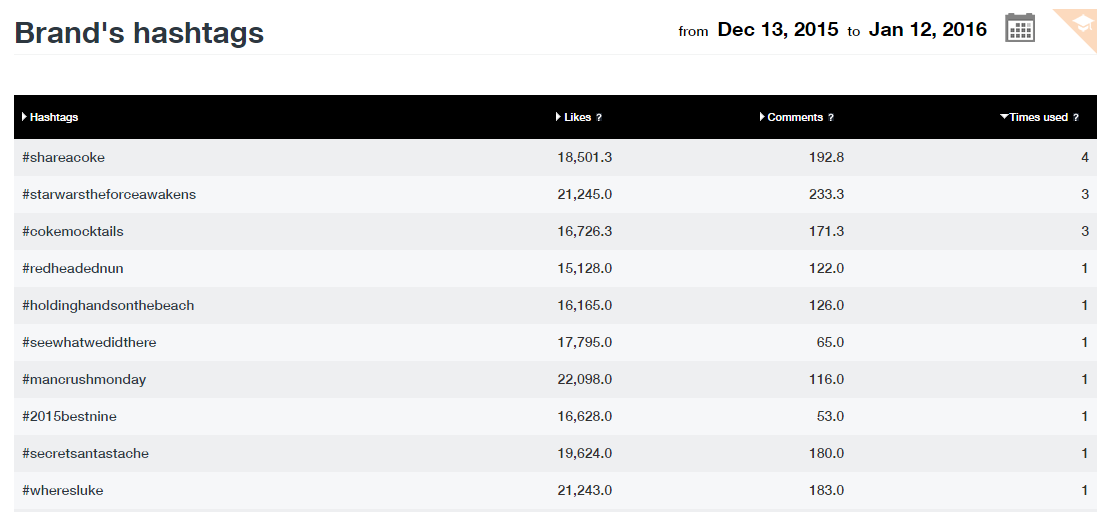Select the #secretsantastache hashtag
The width and height of the screenshot is (1104, 512).
click(85, 454)
